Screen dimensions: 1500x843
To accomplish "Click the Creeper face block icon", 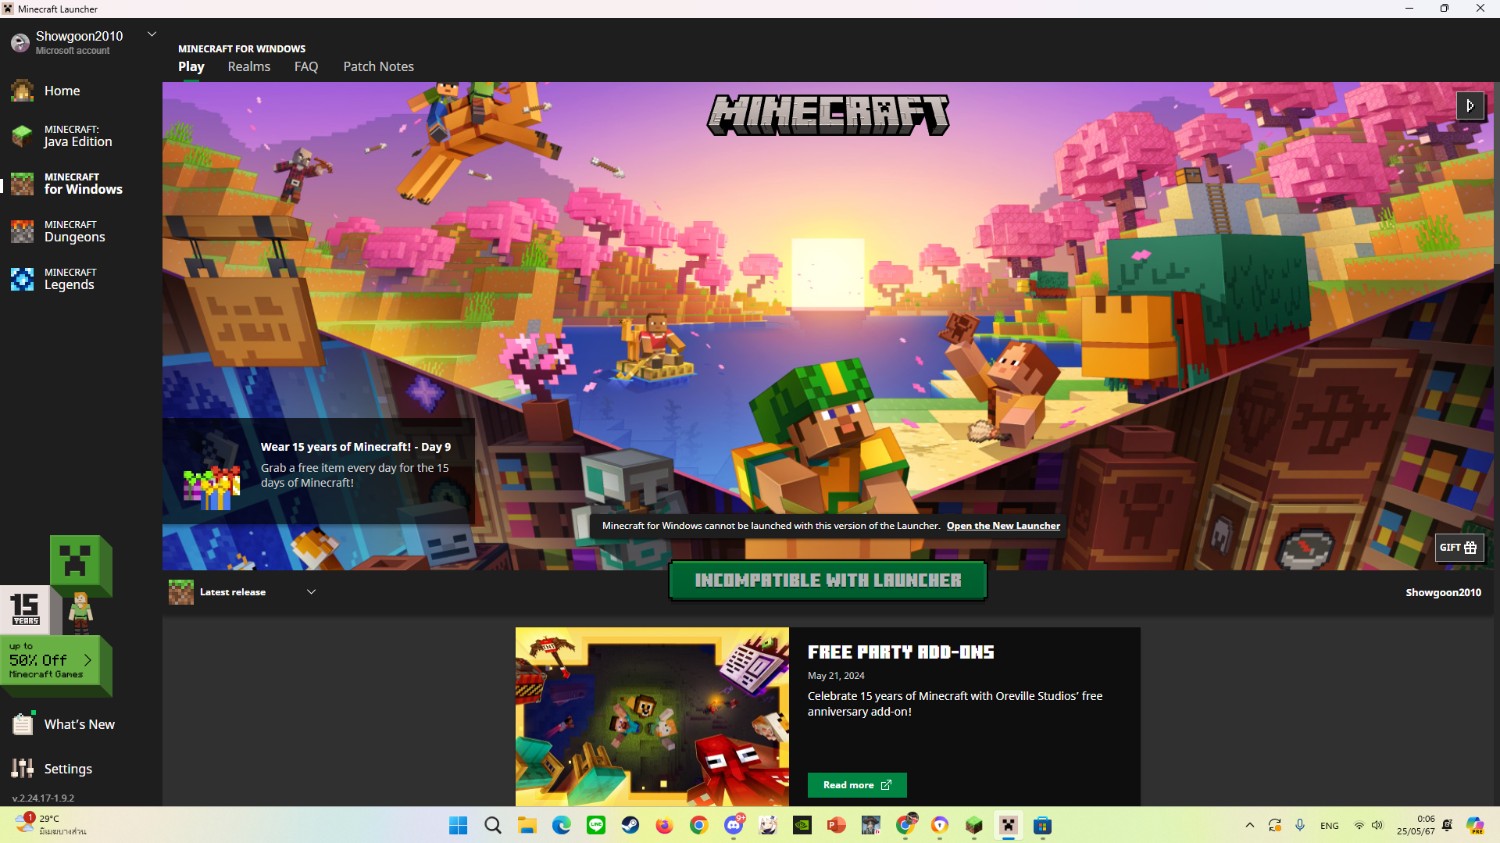I will pyautogui.click(x=76, y=560).
